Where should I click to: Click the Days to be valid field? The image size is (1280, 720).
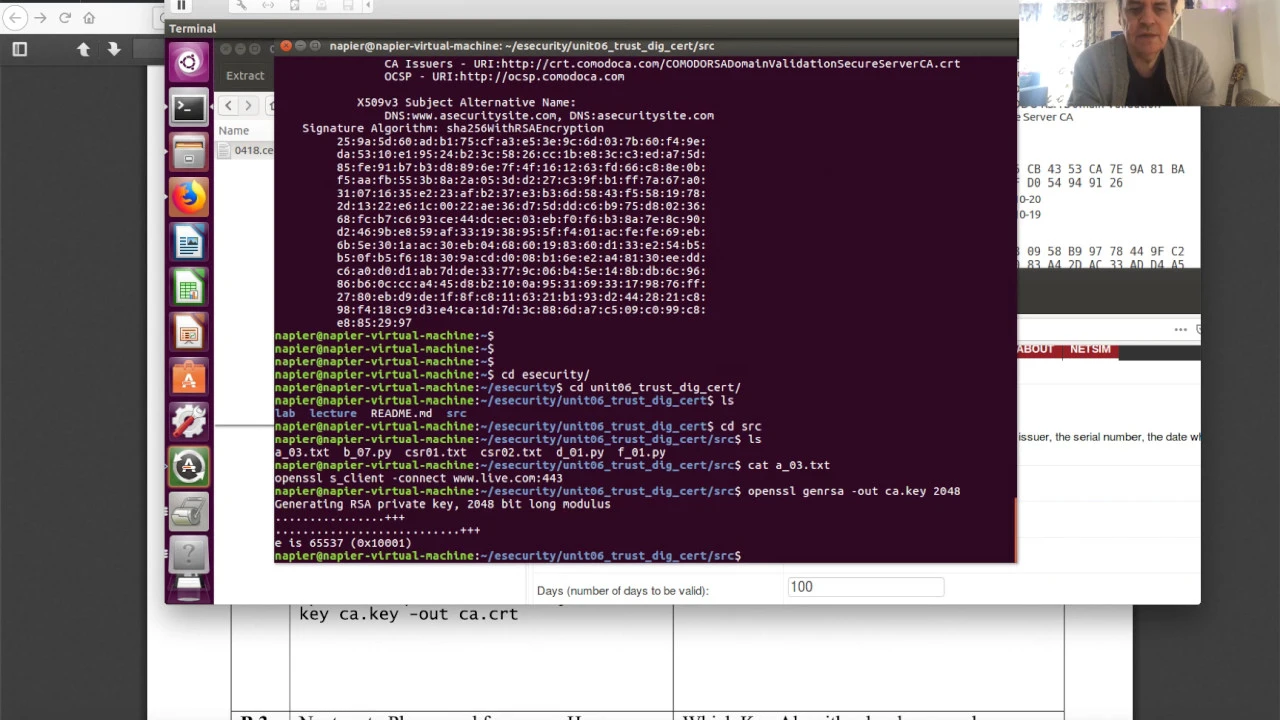coord(866,587)
